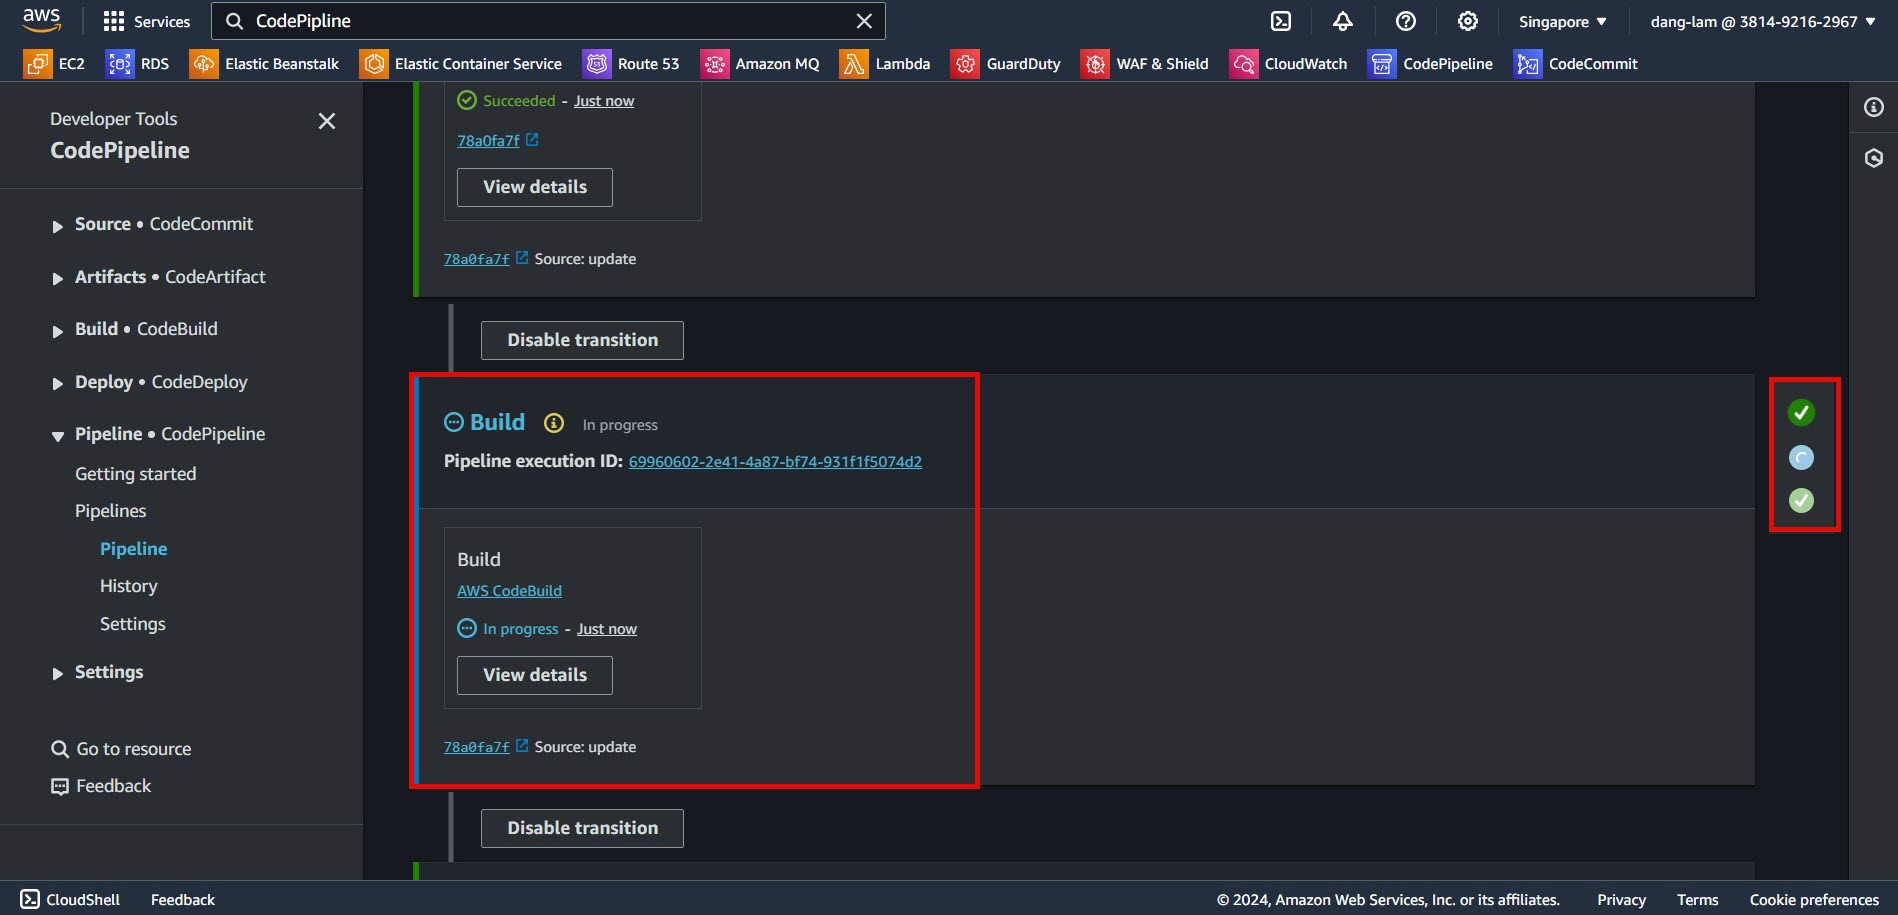The height and width of the screenshot is (915, 1898).
Task: Disable transition below the Build stage
Action: click(582, 828)
